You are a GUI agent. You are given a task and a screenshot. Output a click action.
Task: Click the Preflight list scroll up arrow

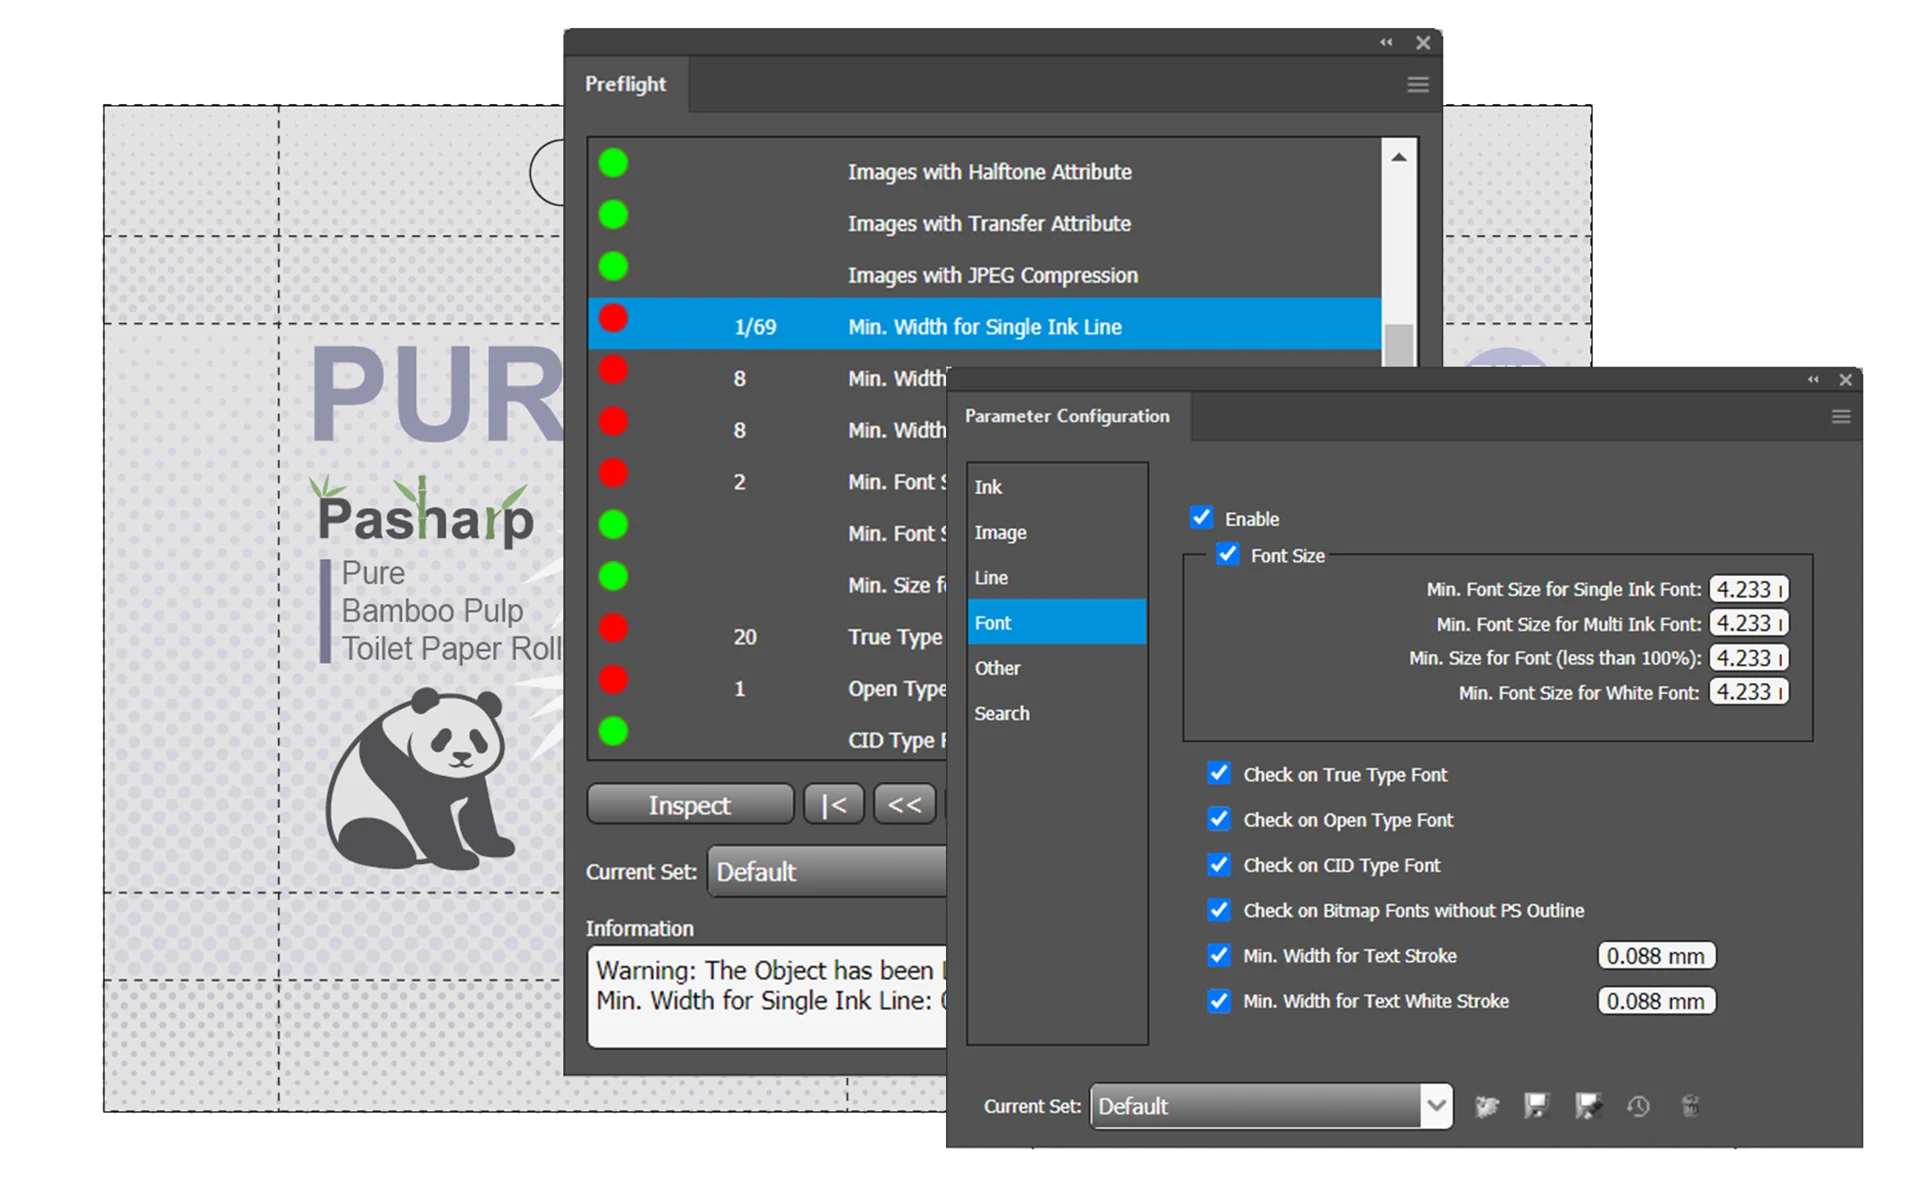click(1399, 157)
